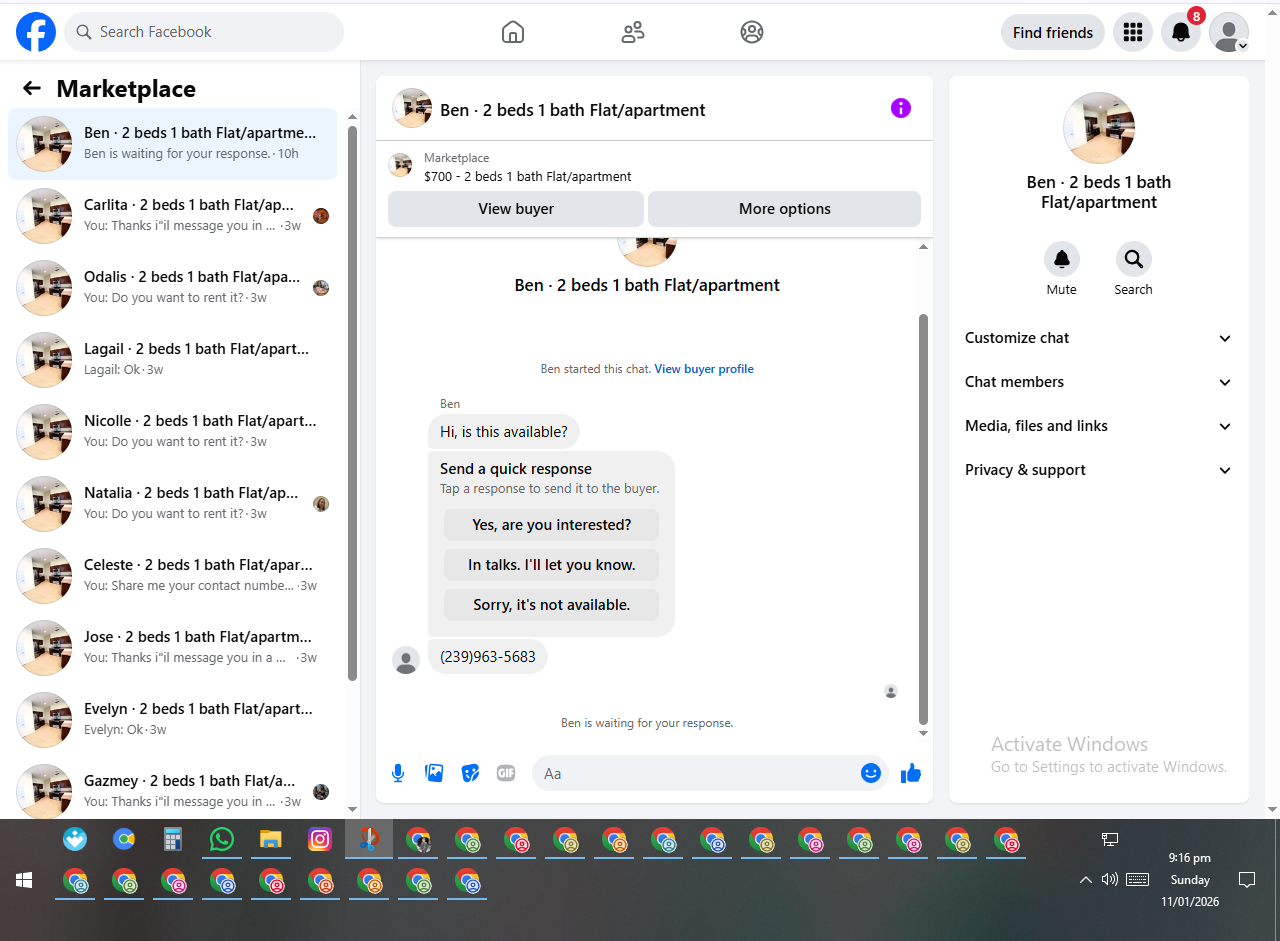Open Instagram from the taskbar
Image resolution: width=1280 pixels, height=941 pixels.
click(320, 840)
